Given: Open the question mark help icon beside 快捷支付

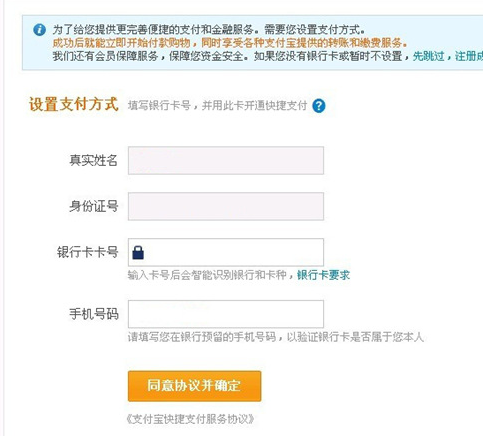Looking at the screenshot, I should click(319, 106).
